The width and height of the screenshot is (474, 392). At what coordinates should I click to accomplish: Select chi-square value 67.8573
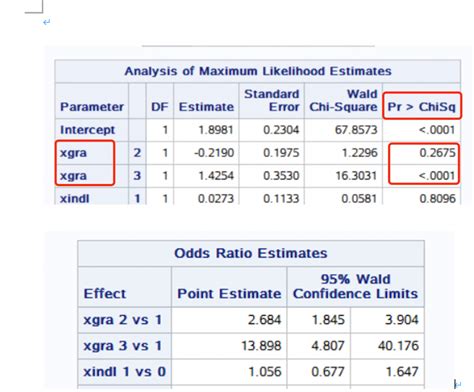tap(356, 130)
